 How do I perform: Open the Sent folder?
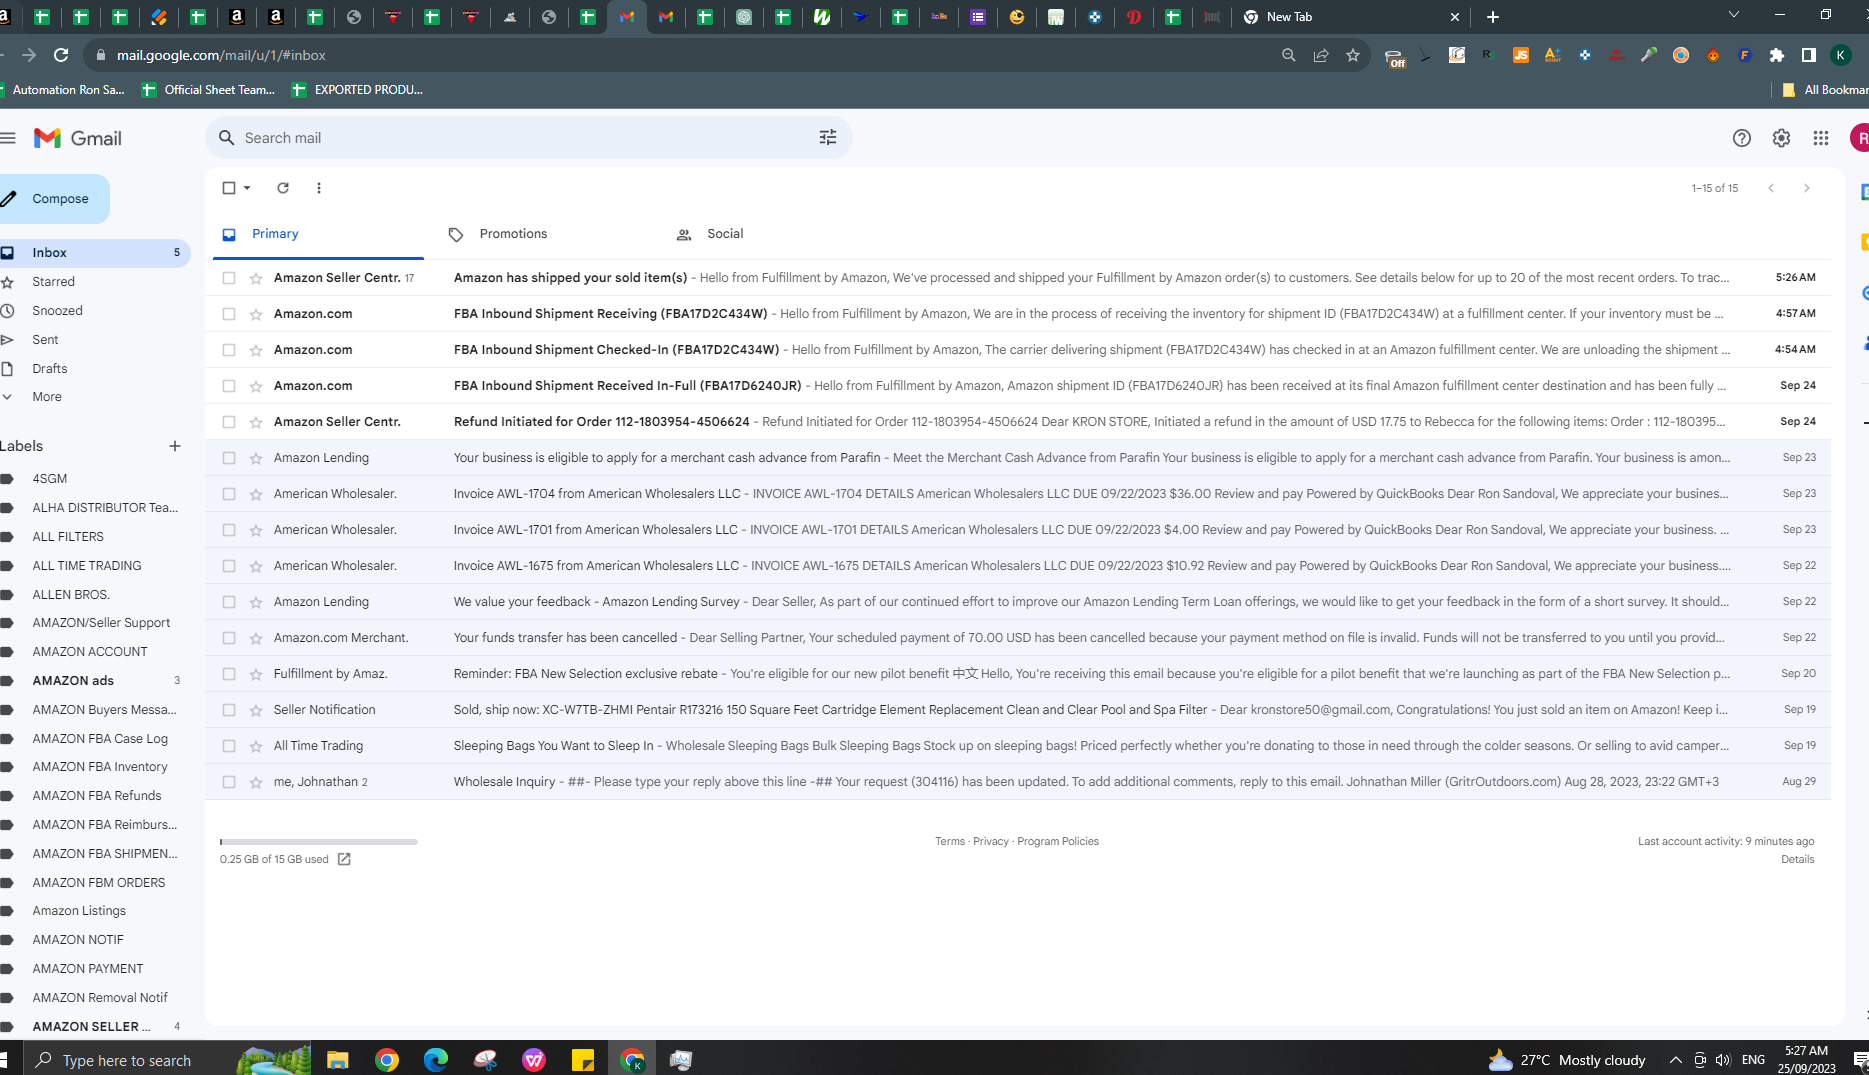pyautogui.click(x=45, y=340)
